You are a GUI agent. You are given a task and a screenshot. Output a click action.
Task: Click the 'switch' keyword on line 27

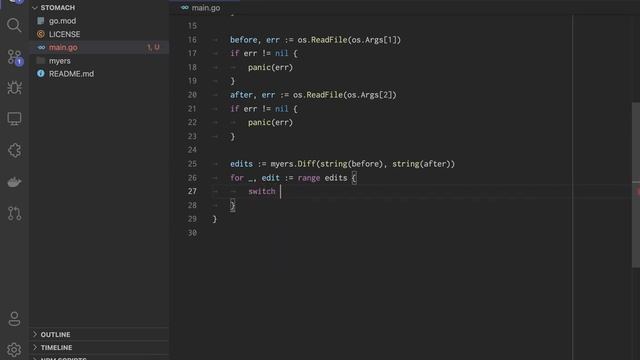(x=262, y=191)
